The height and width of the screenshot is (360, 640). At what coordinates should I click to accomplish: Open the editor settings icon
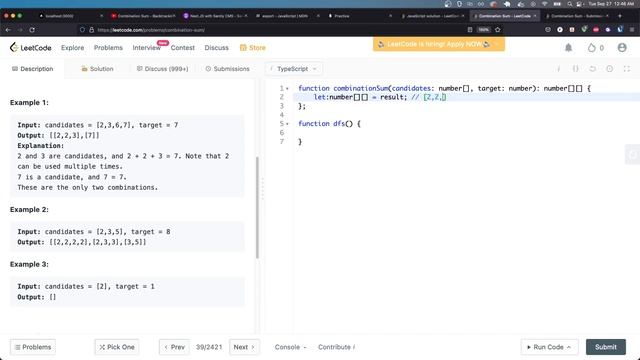pos(609,69)
